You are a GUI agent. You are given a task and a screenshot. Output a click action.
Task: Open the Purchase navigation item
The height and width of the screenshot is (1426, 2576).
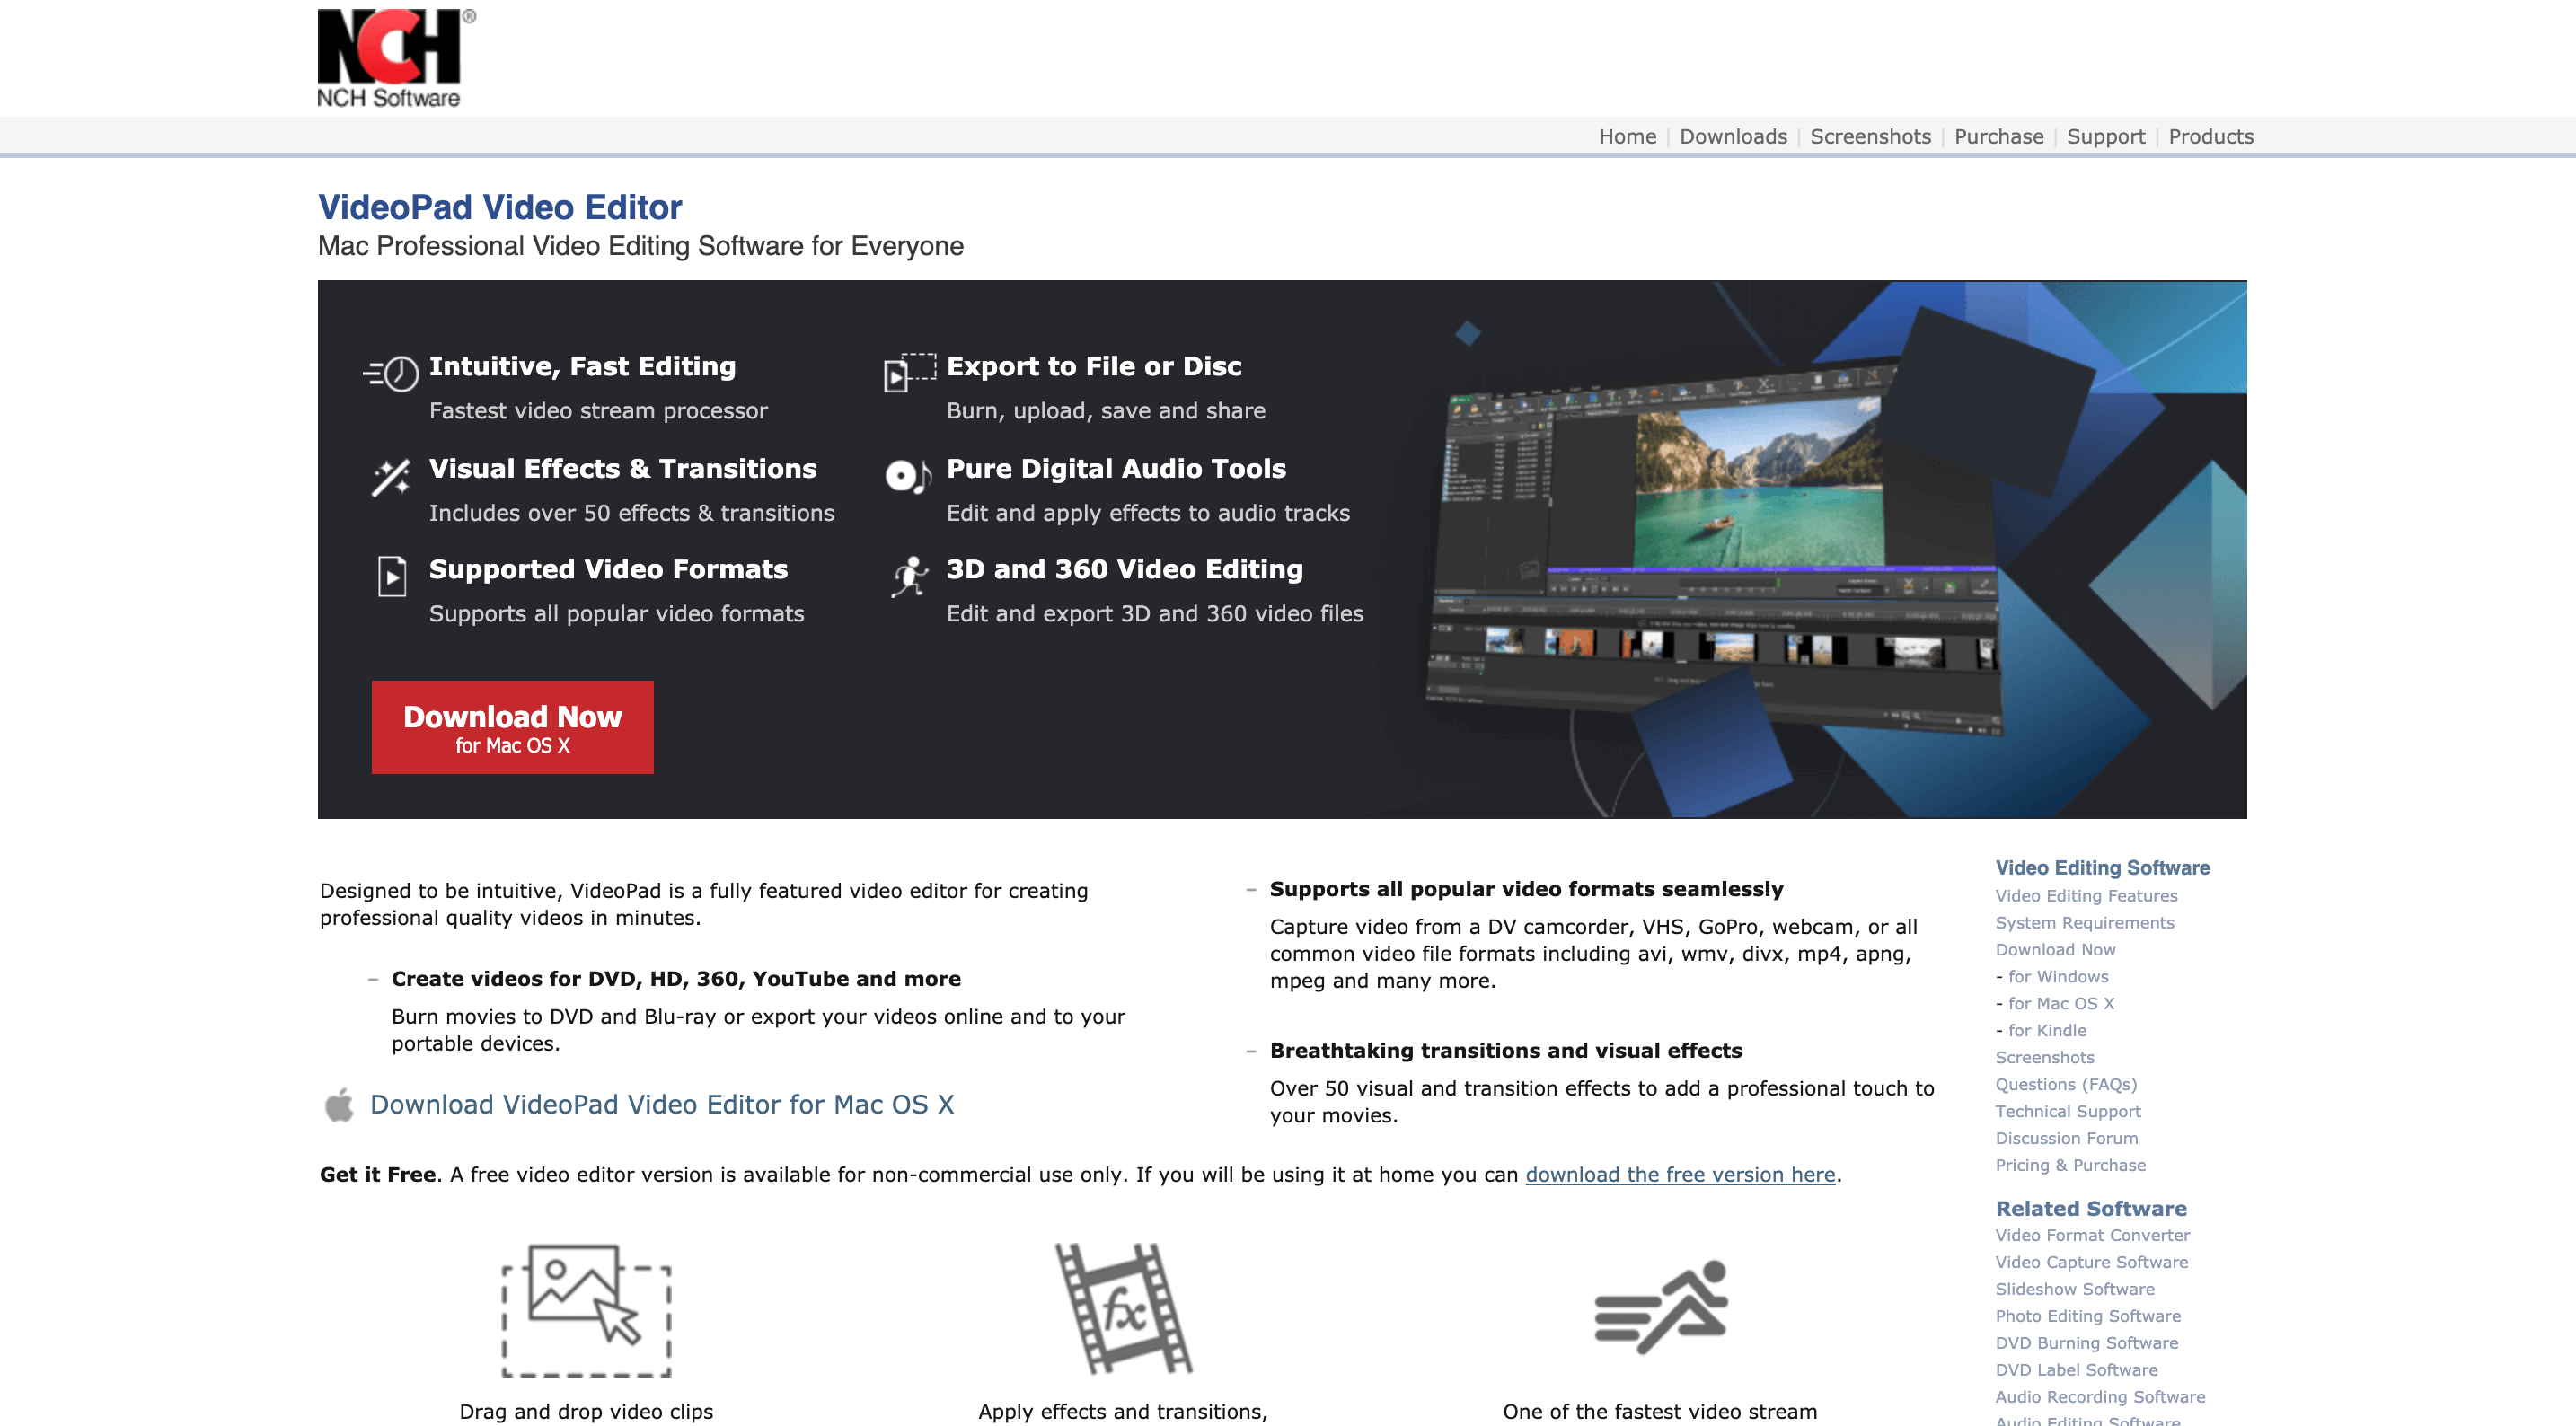click(1998, 137)
